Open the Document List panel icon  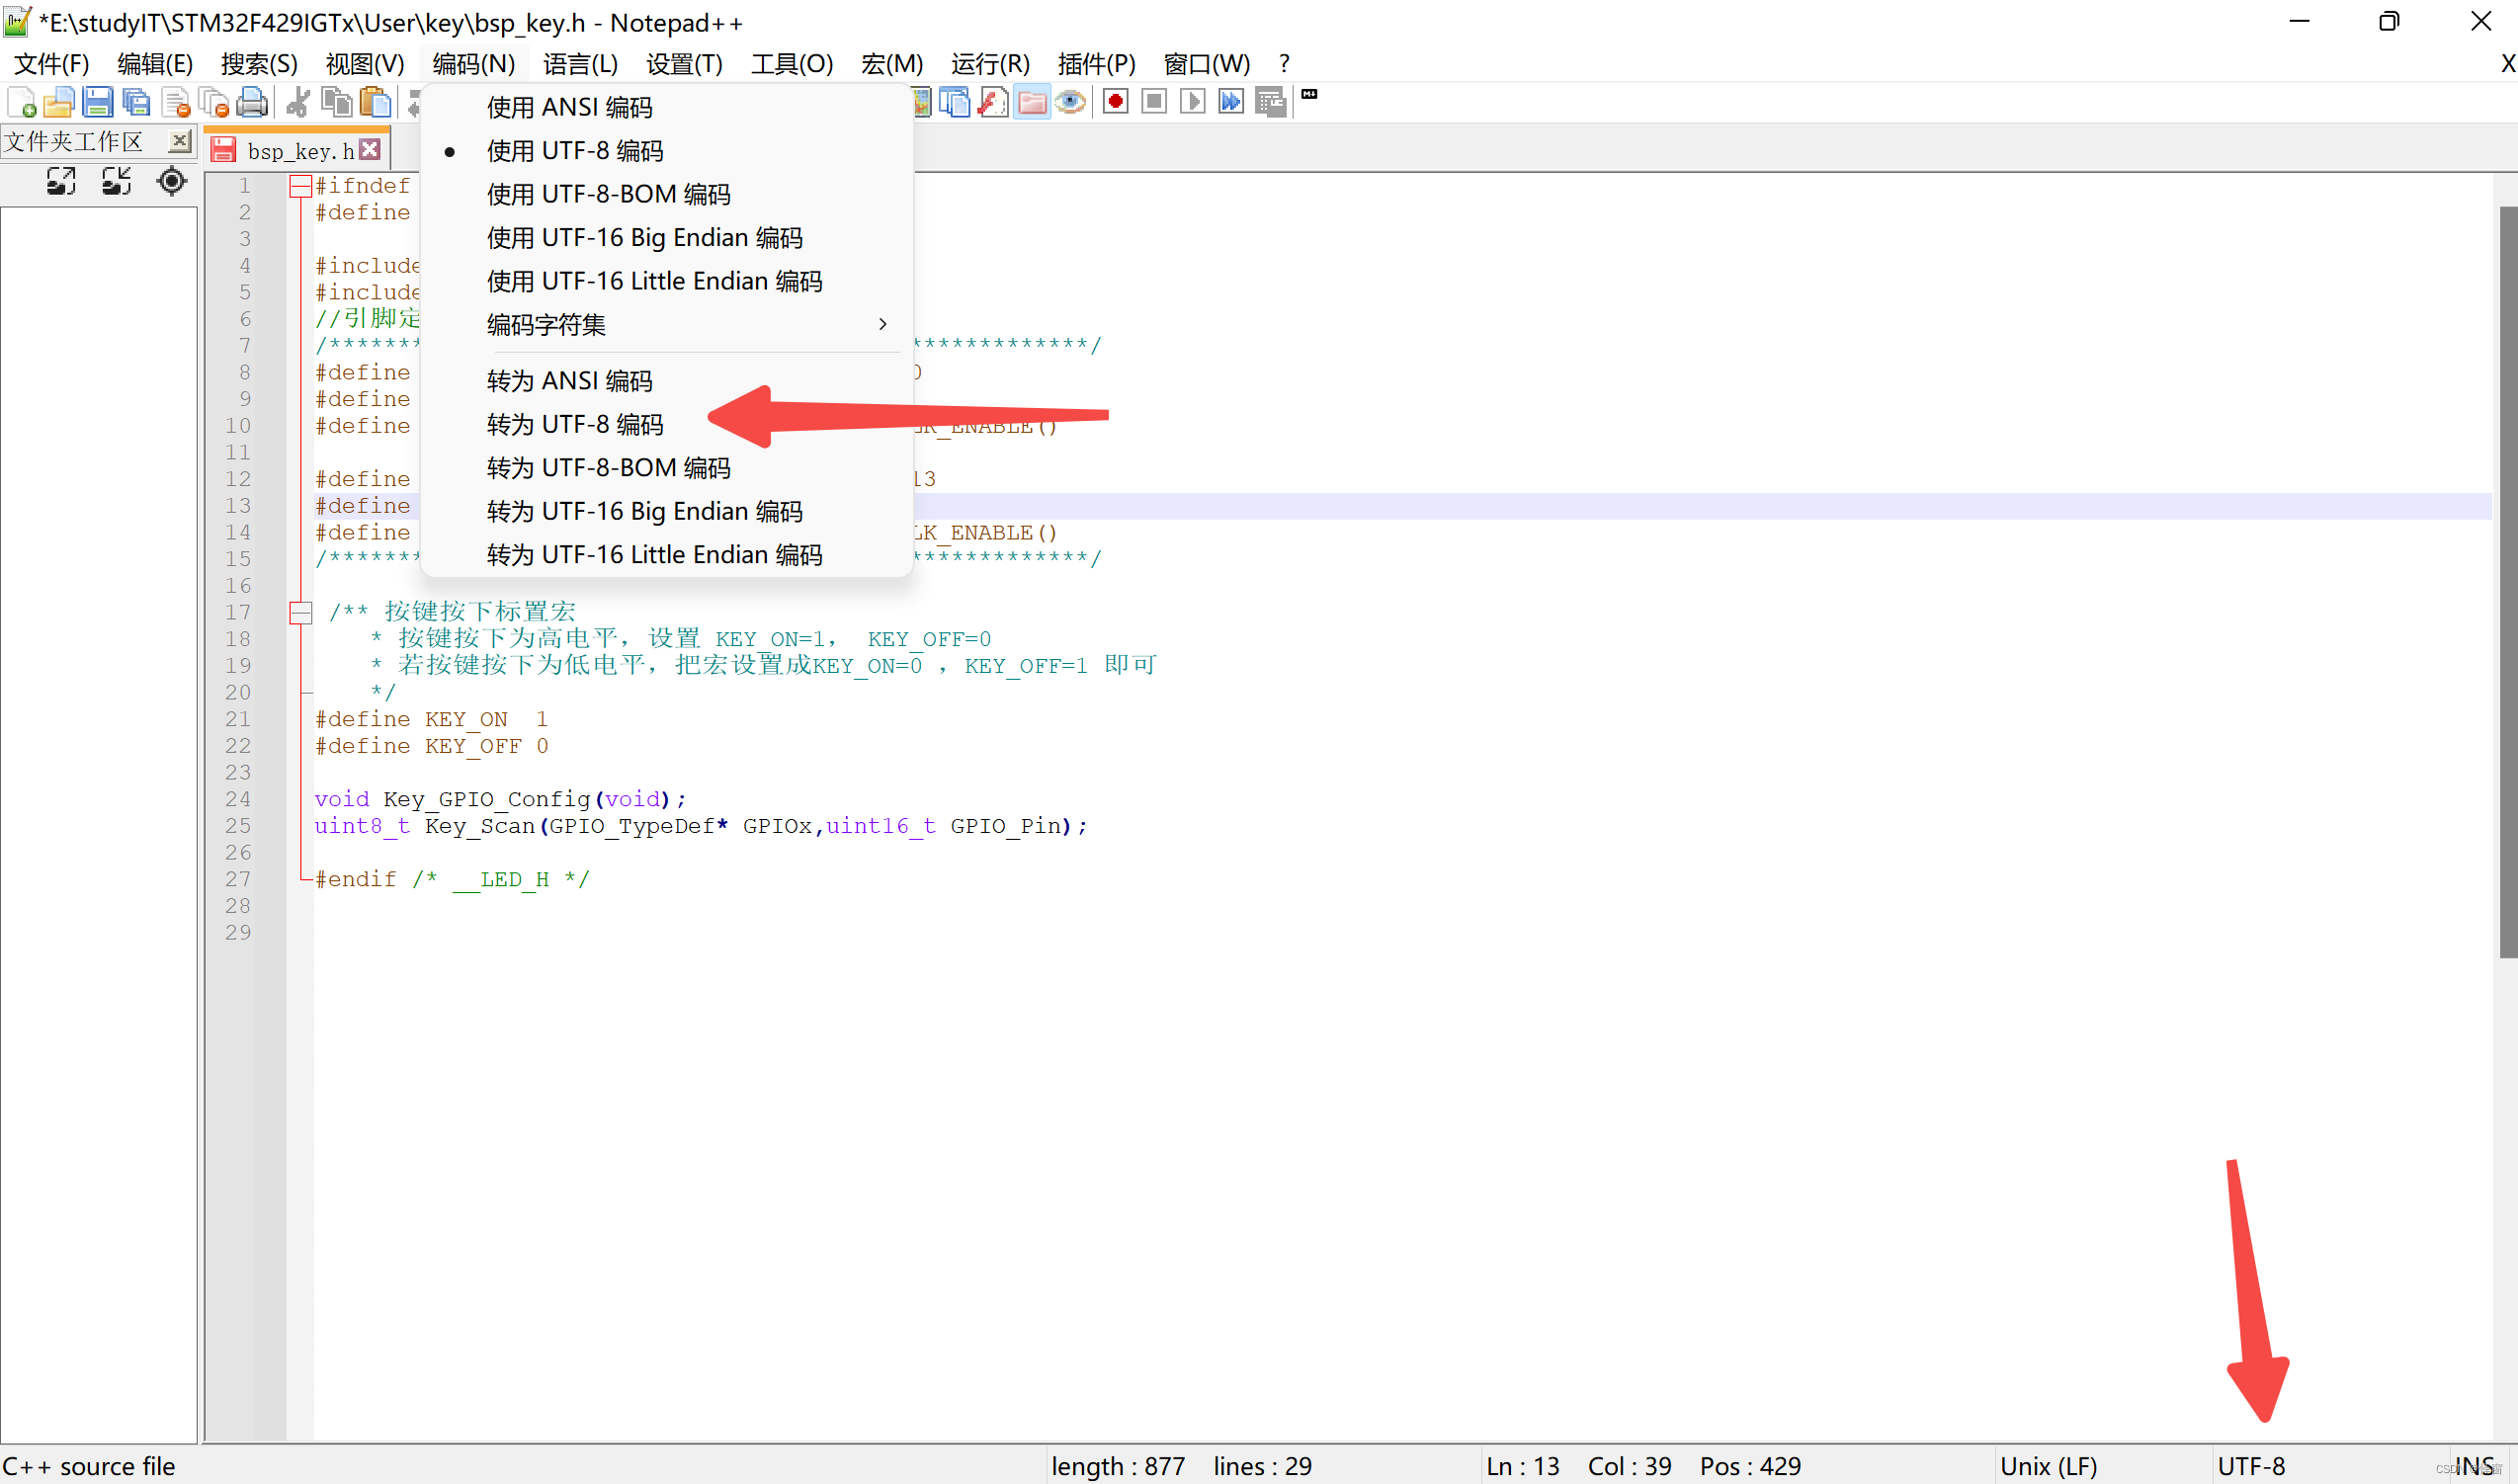(955, 102)
